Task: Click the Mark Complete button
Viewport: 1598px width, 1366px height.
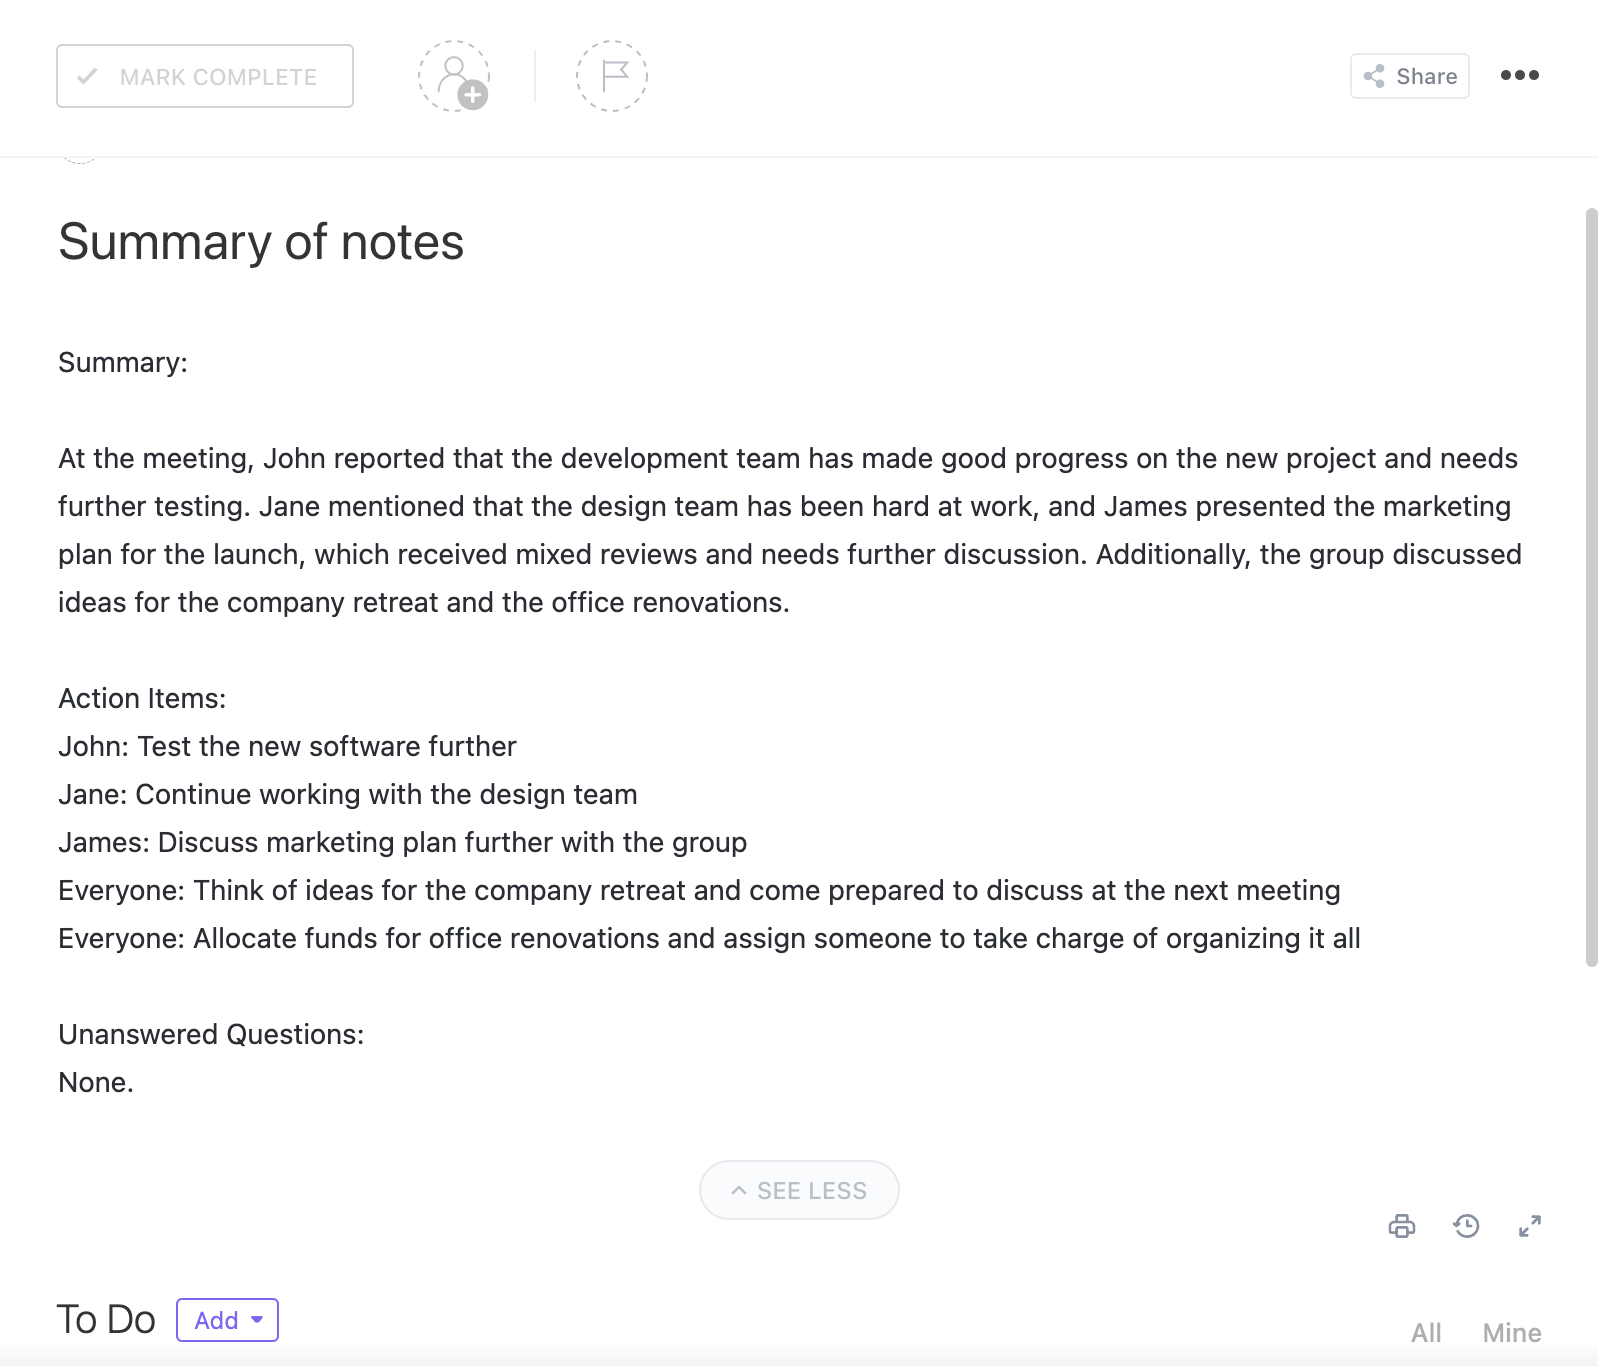Action: (205, 76)
